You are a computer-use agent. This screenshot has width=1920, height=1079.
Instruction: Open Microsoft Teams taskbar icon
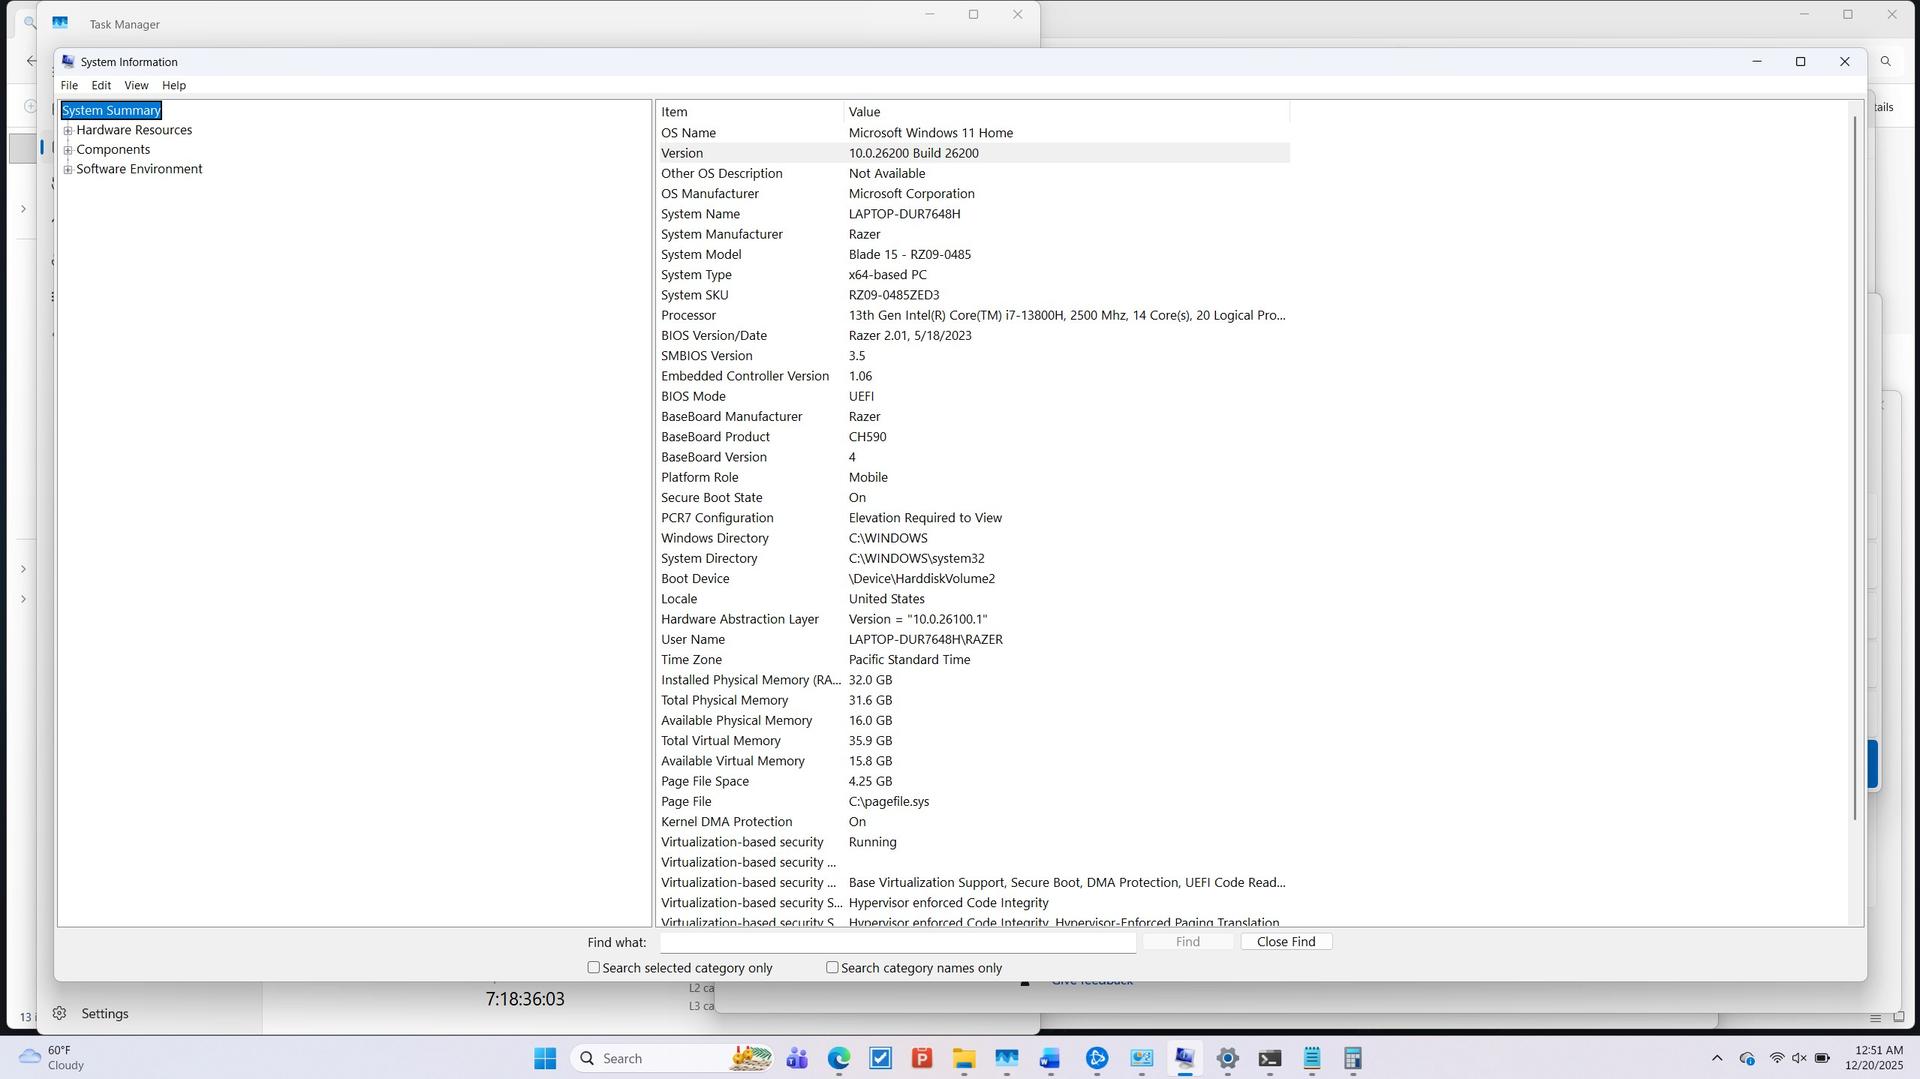click(x=796, y=1058)
